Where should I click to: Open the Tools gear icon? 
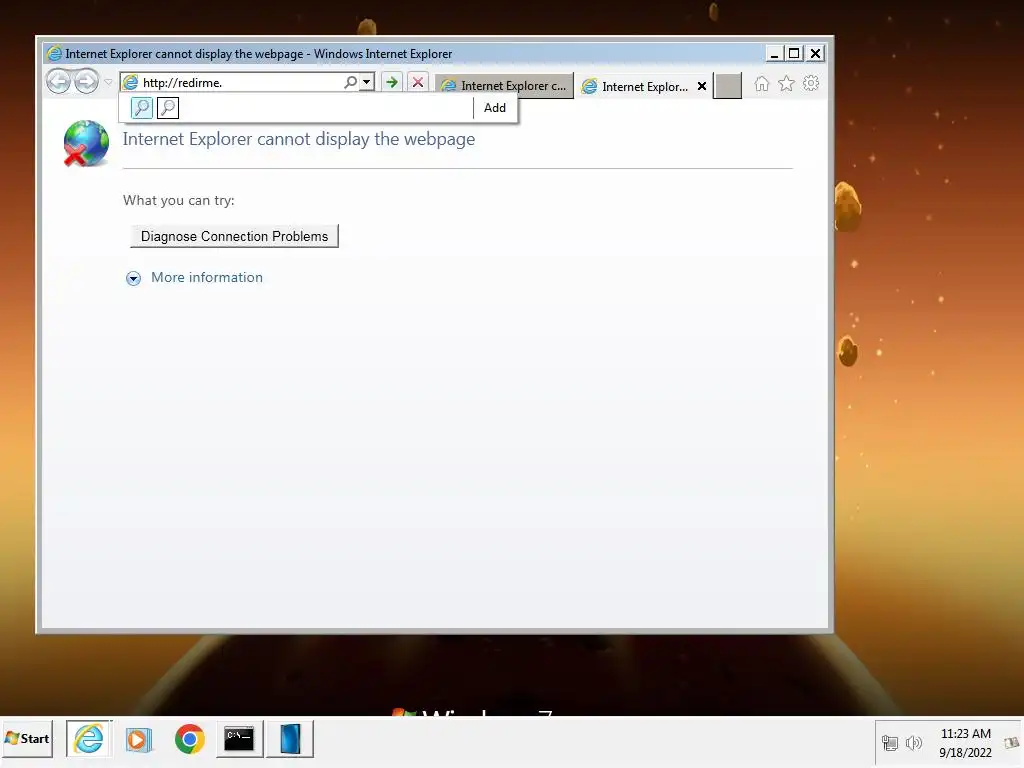[x=811, y=84]
